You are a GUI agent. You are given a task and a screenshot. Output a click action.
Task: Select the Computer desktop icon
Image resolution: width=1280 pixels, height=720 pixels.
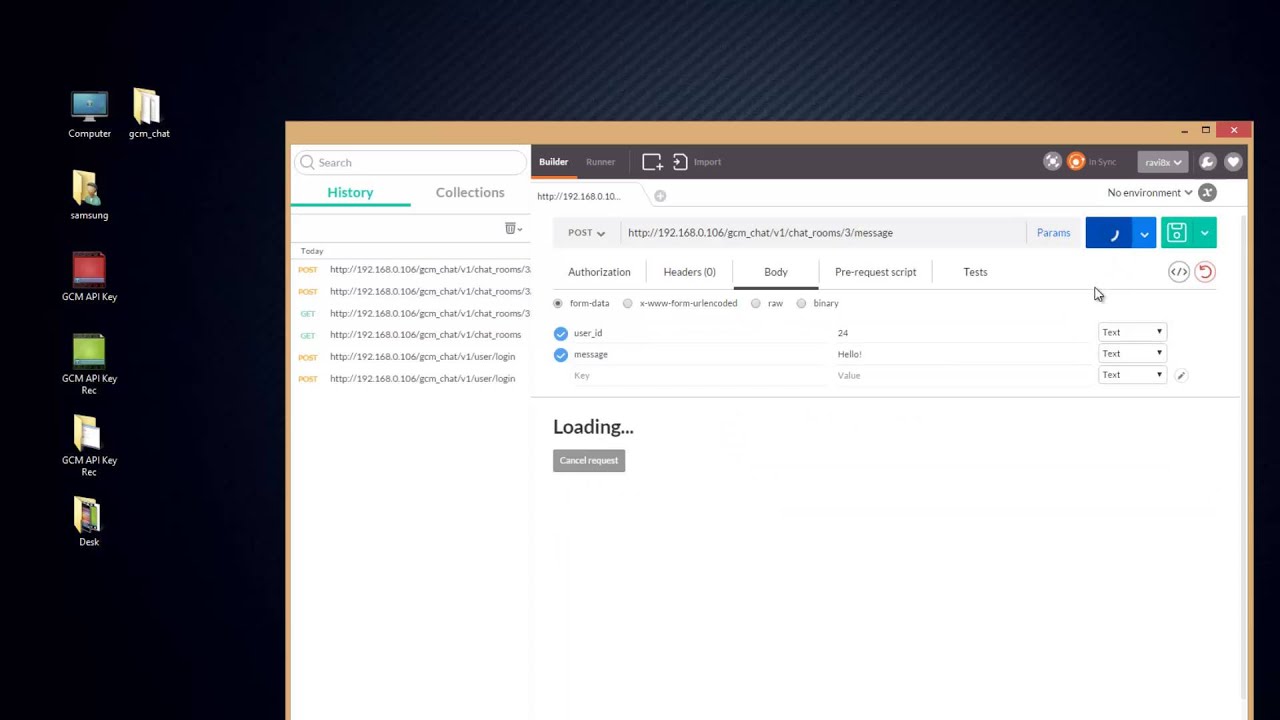[89, 115]
